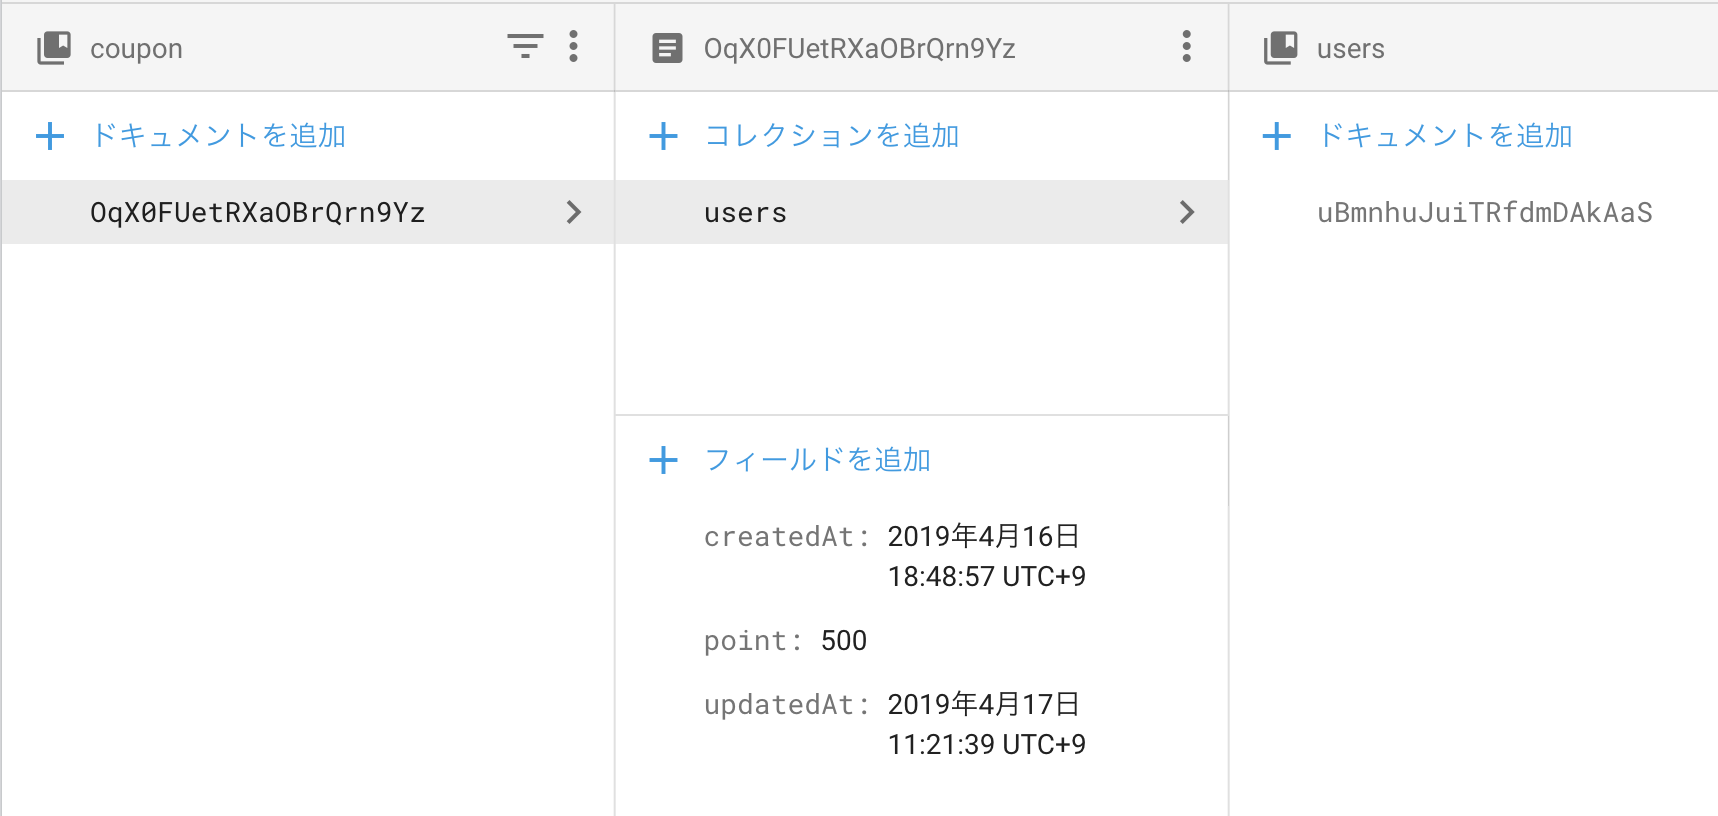Image resolution: width=1718 pixels, height=816 pixels.
Task: Click the coupon collection icon
Action: coord(54,48)
